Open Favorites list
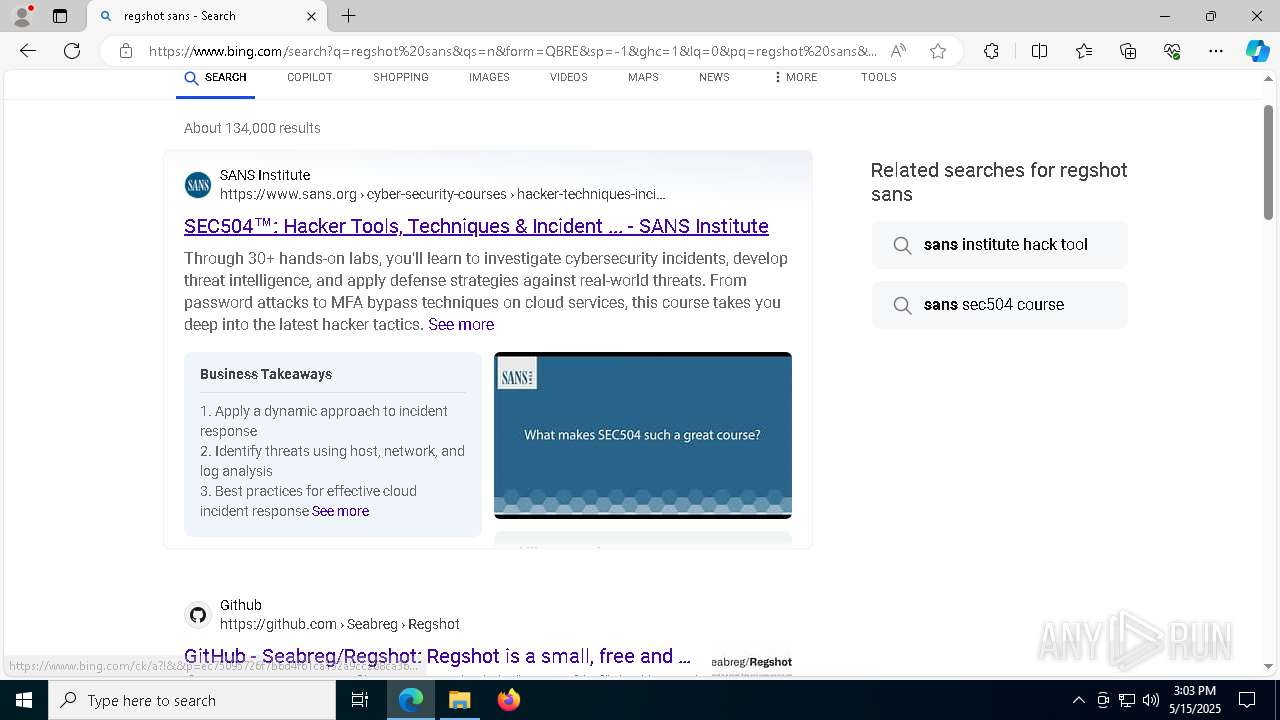 click(1084, 51)
